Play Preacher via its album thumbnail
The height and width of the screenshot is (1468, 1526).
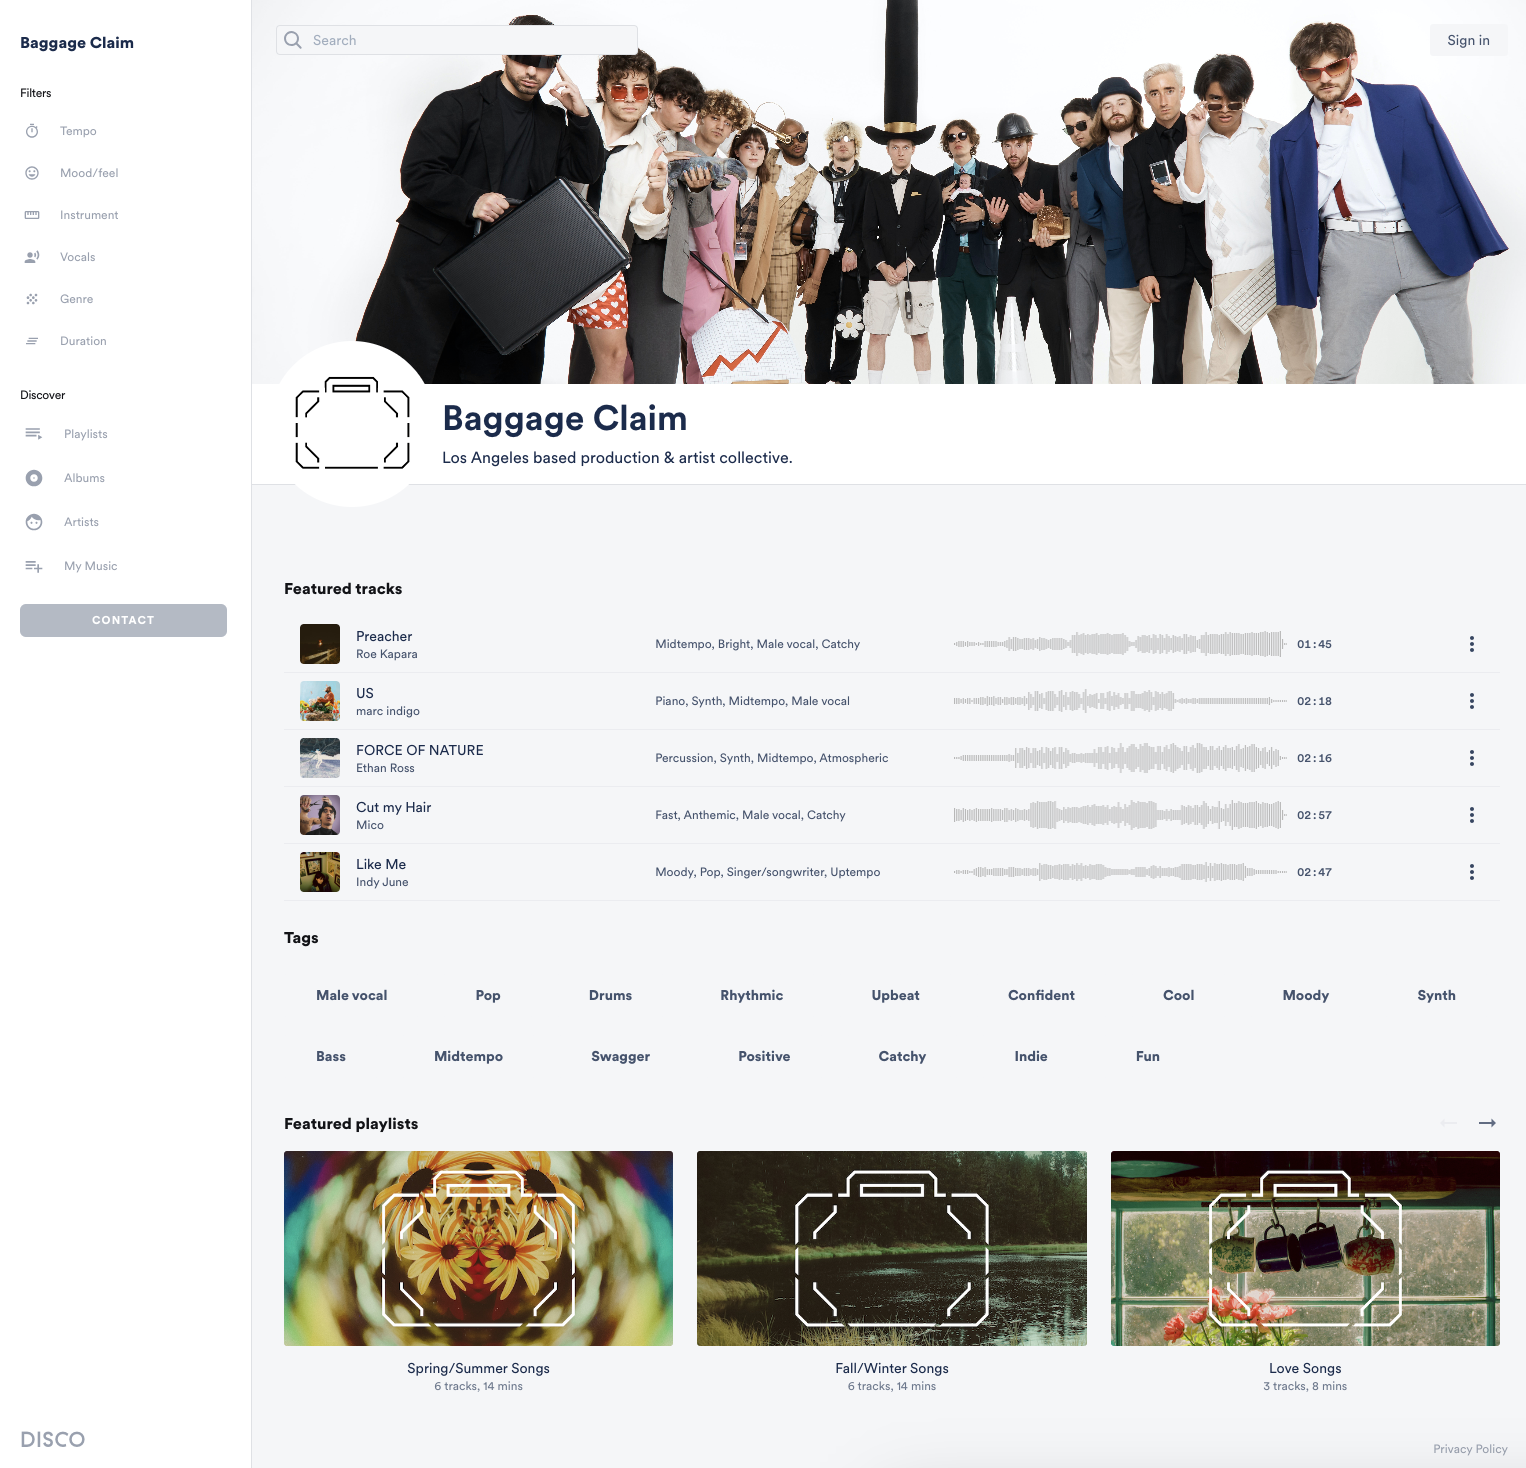tap(320, 644)
